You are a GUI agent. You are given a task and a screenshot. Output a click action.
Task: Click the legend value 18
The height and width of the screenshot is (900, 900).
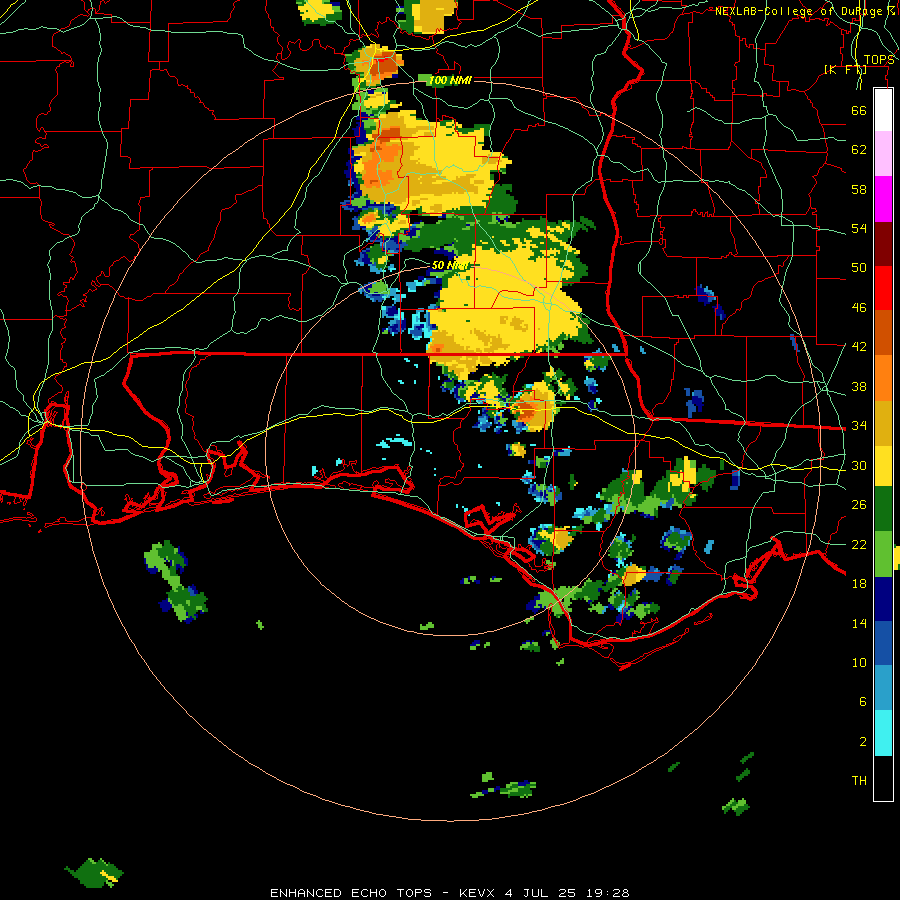pos(859,584)
